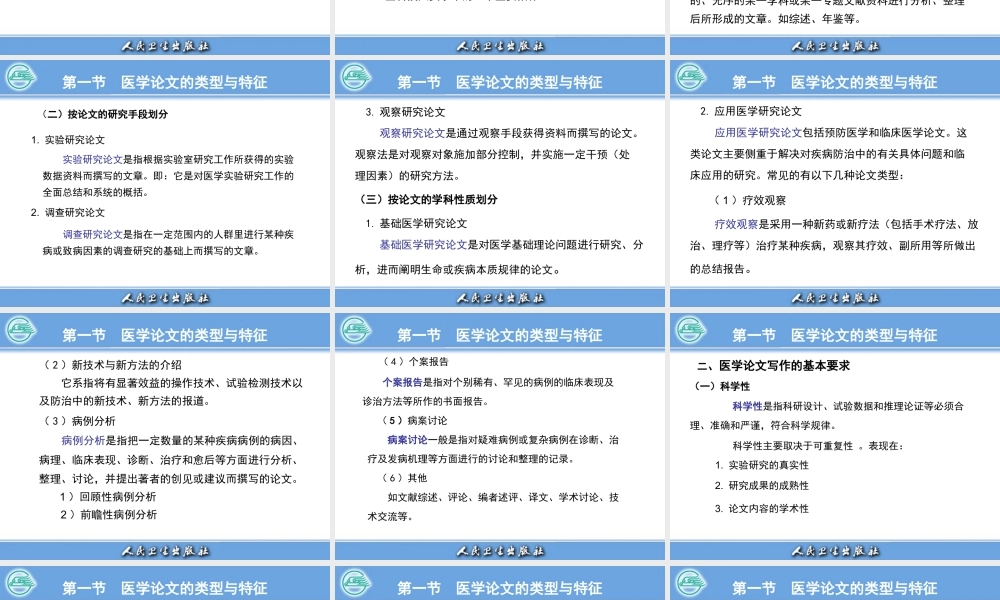
Task: Click the green globe icon on the top-left slide header
Action: click(x=20, y=77)
